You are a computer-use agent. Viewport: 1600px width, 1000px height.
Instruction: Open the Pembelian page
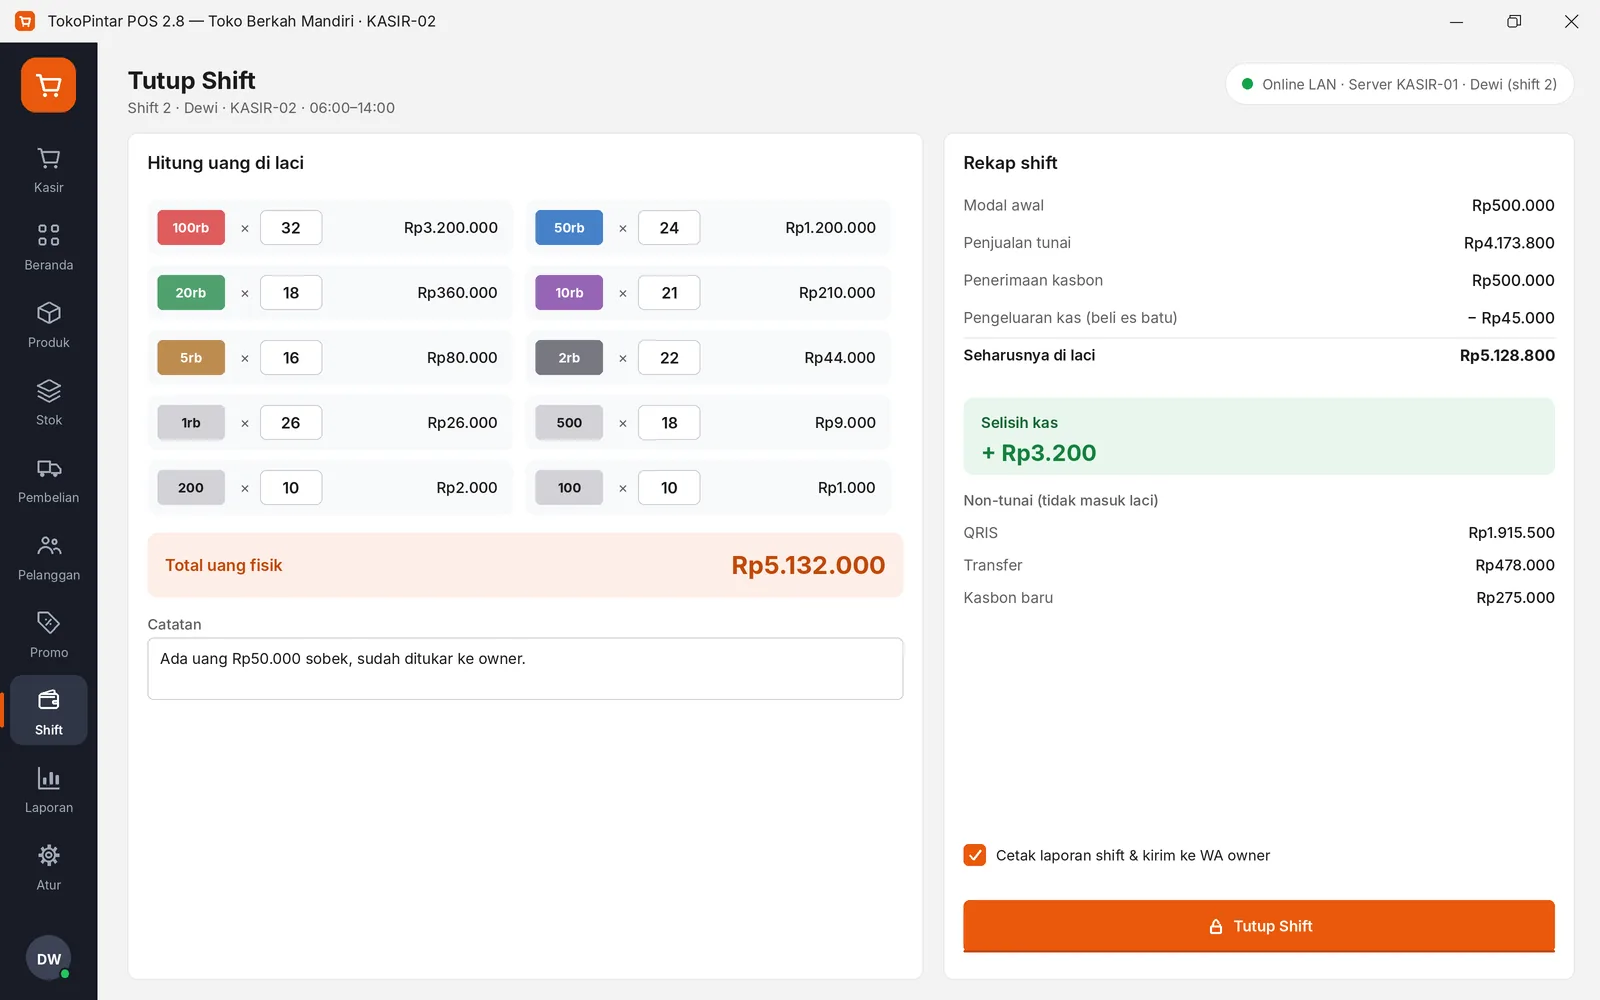pyautogui.click(x=48, y=481)
